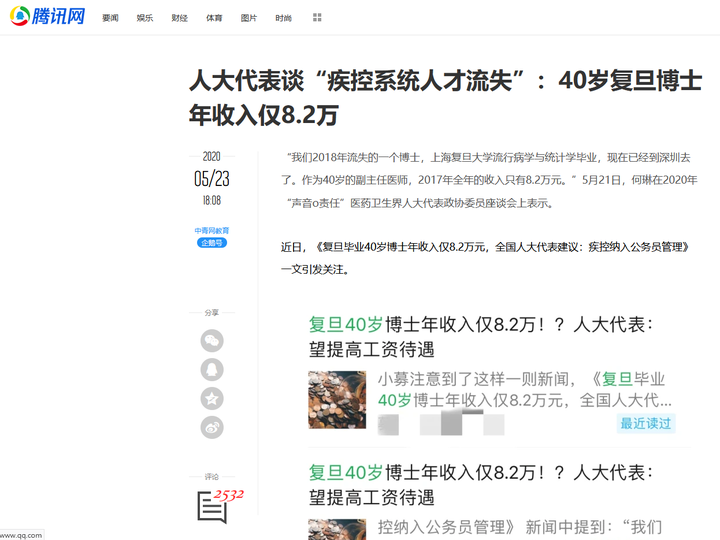This screenshot has width=720, height=540.
Task: Open the second coins thumbnail image
Action: [x=337, y=529]
